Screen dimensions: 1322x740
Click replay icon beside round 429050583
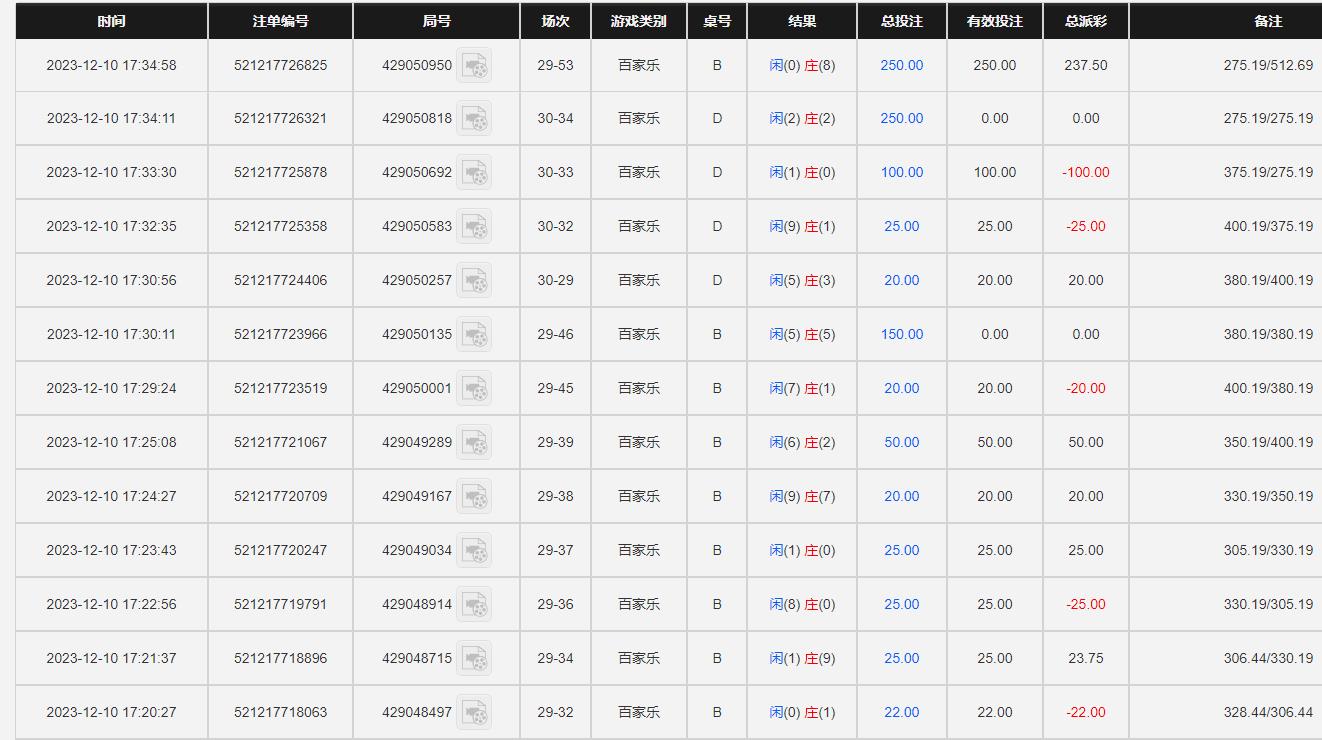(x=474, y=227)
